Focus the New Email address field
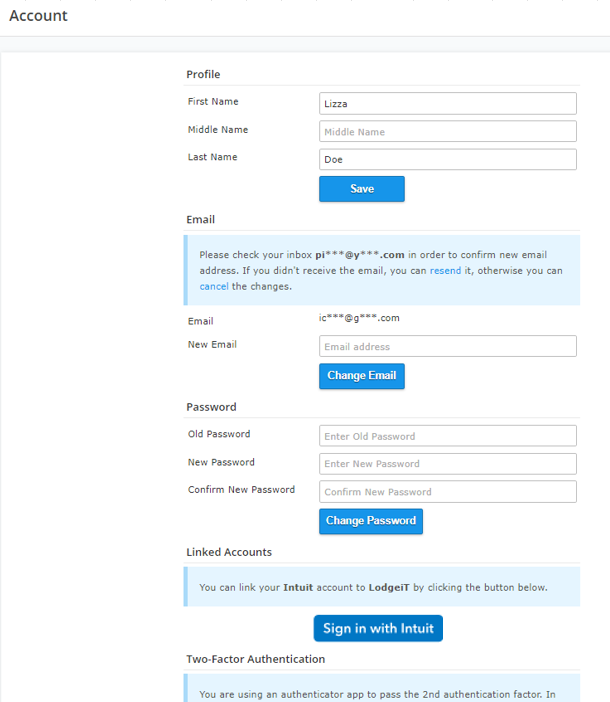The height and width of the screenshot is (702, 610). tap(448, 346)
